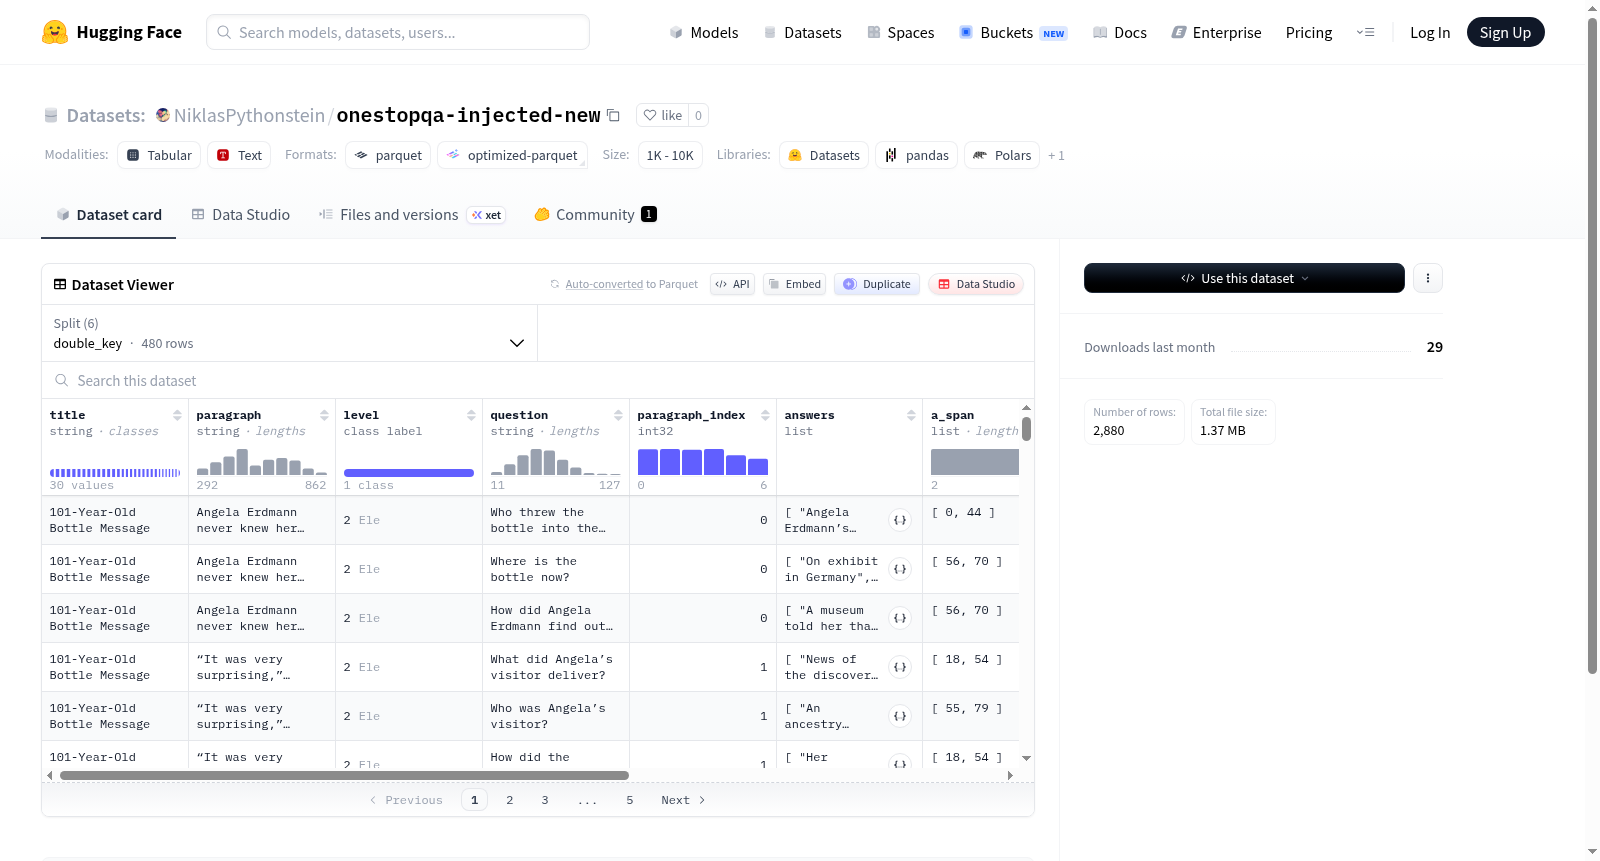Open the NiklasPythonstein profile link
The width and height of the screenshot is (1600, 861).
point(249,115)
